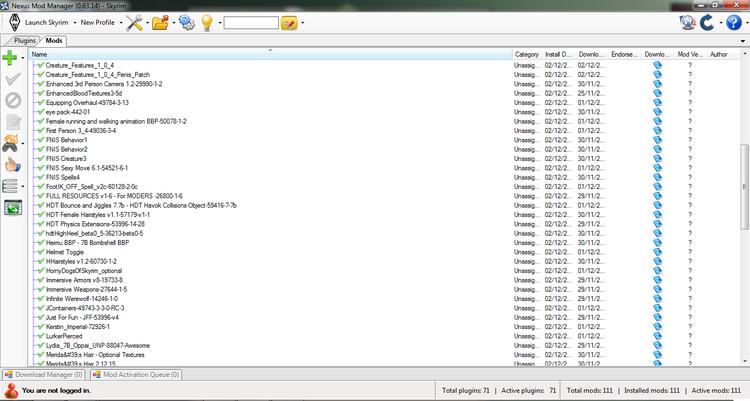Expand the help icon dropdown arrow
The height and width of the screenshot is (401, 750).
[x=746, y=22]
